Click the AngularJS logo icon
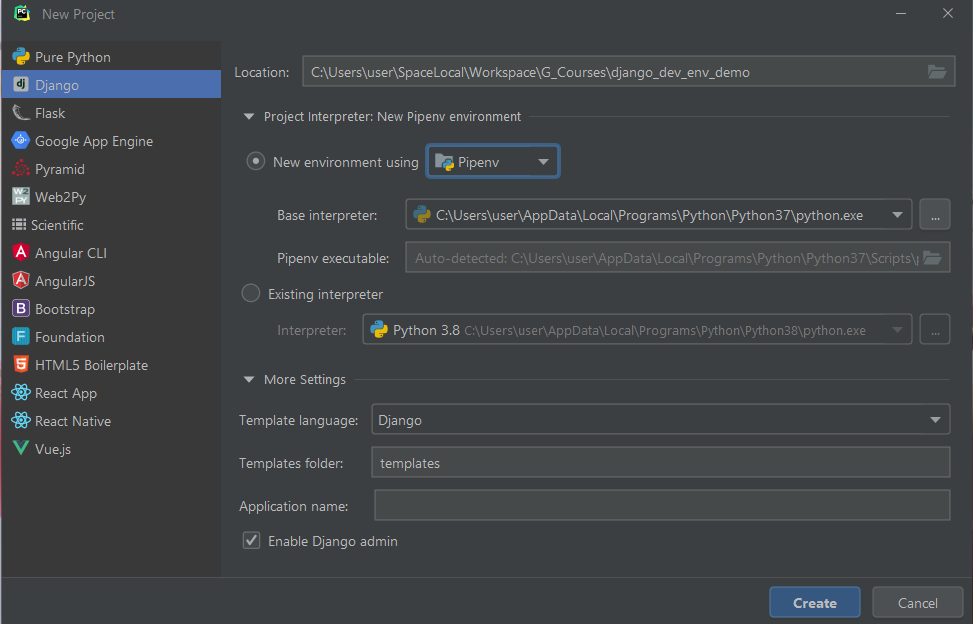This screenshot has width=973, height=624. pos(20,280)
